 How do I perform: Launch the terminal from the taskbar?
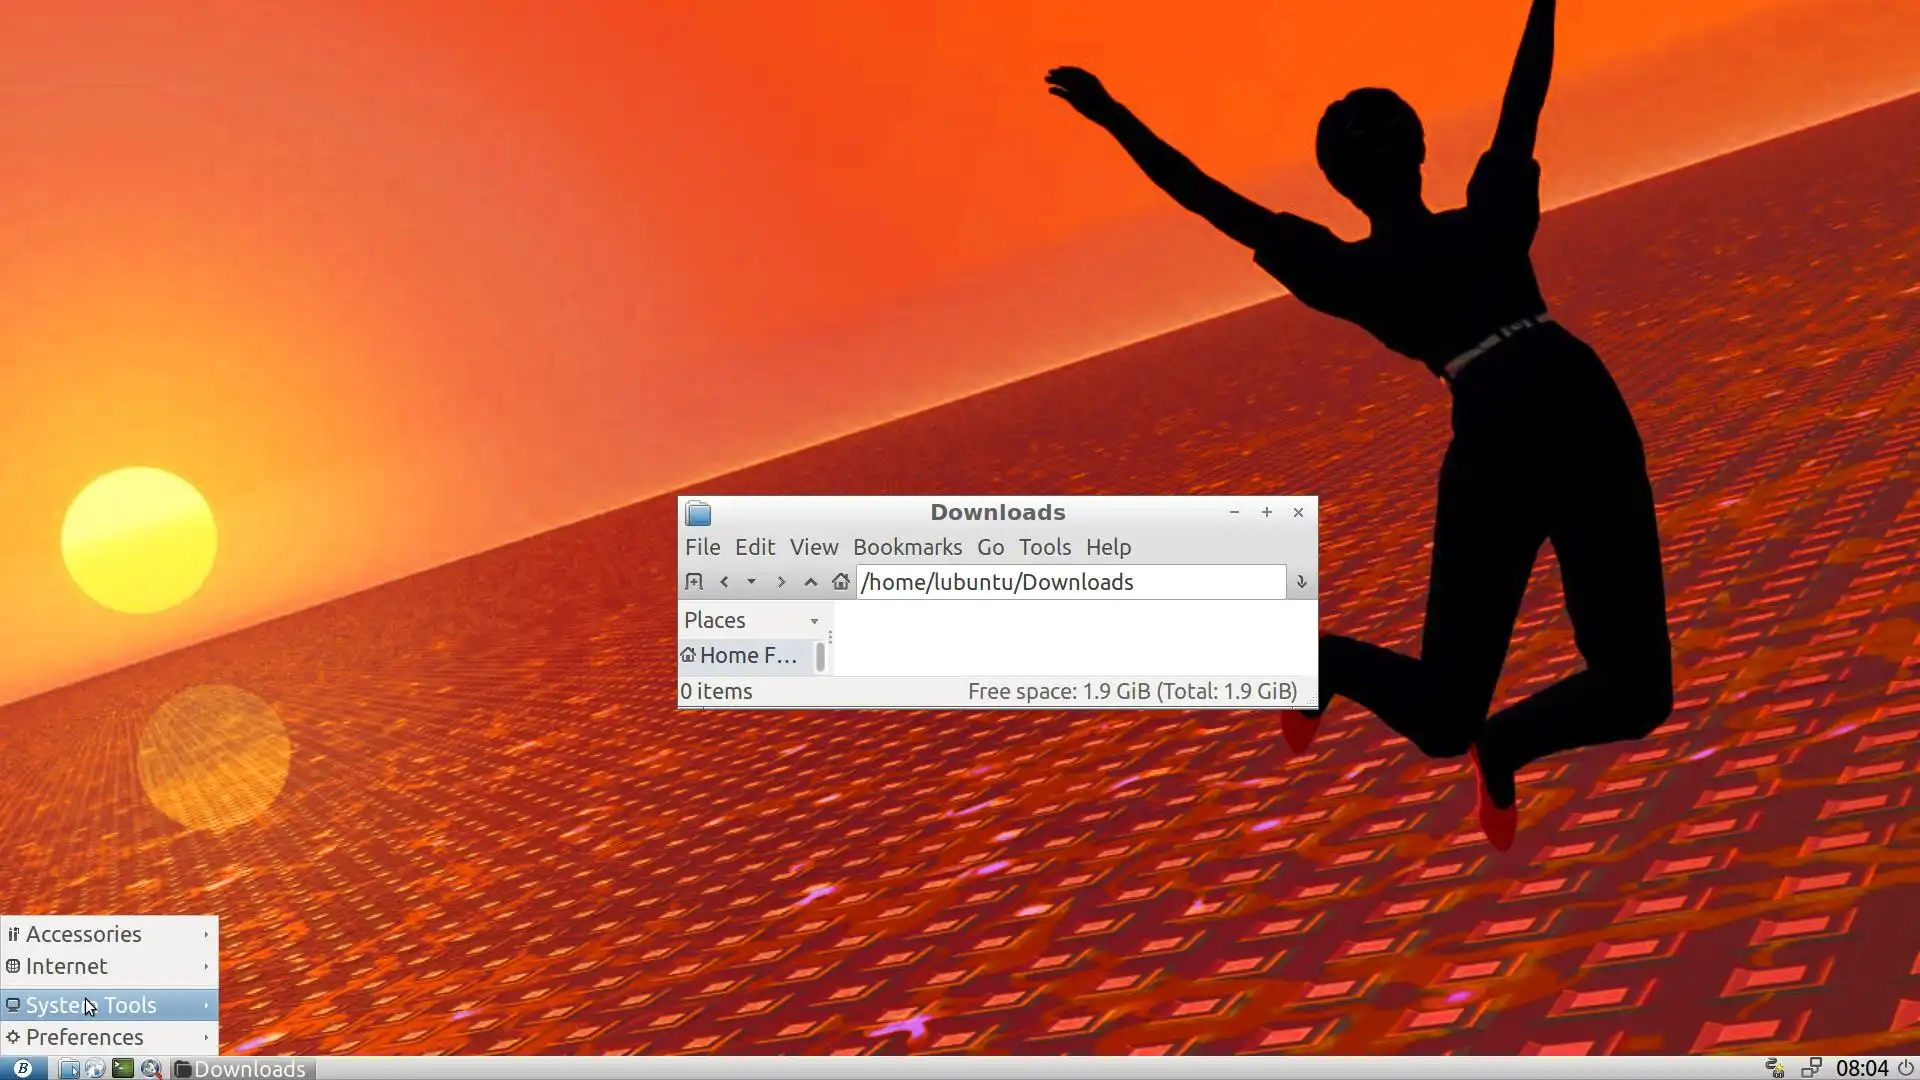coord(123,1068)
